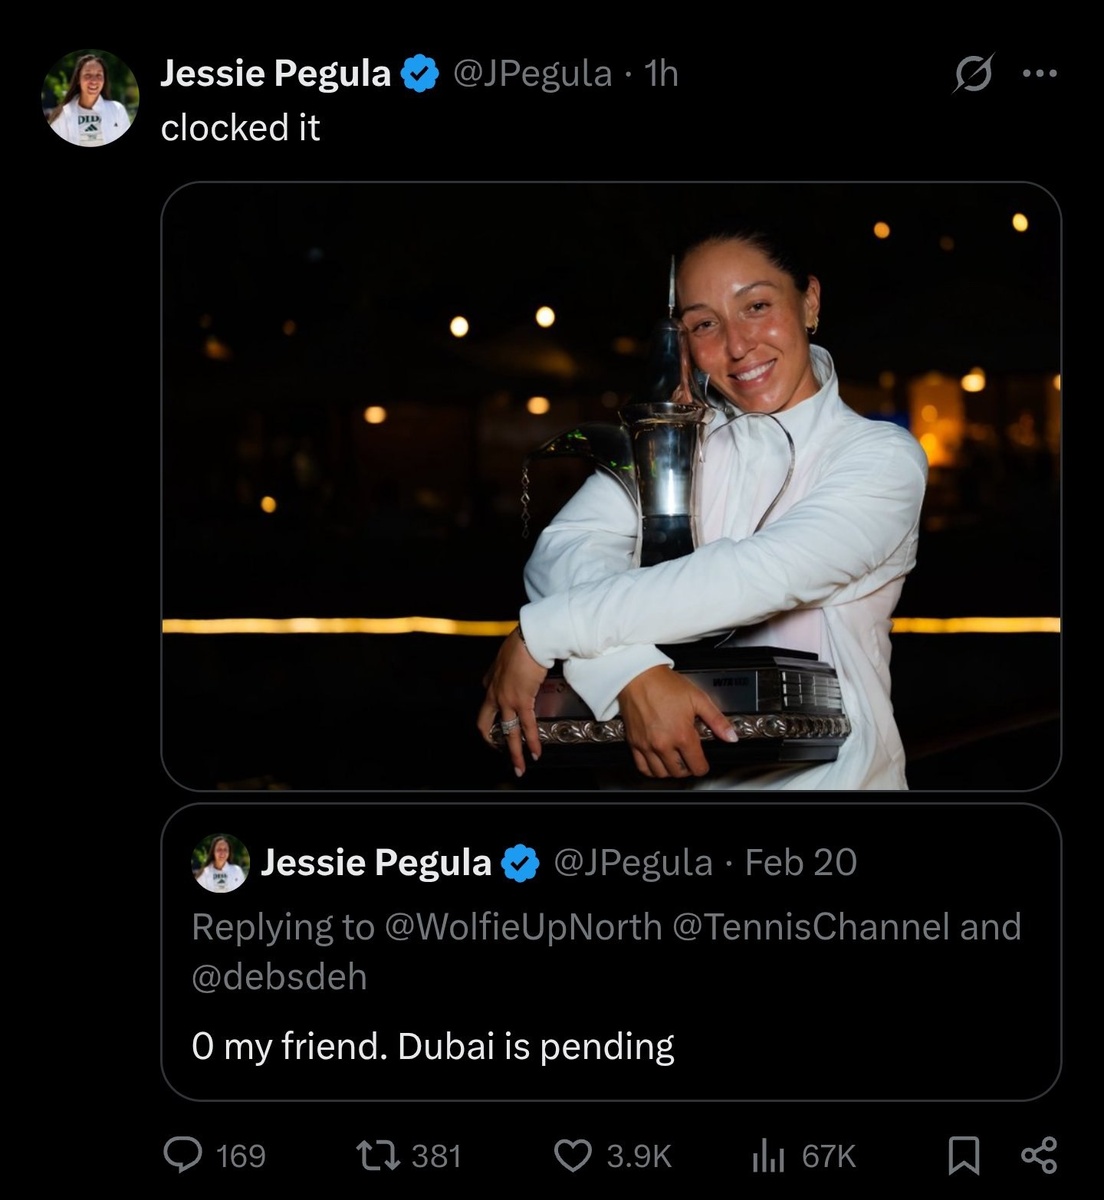Viewport: 1104px width, 1200px height.
Task: Open the trophy photo in the tweet
Action: tap(610, 486)
